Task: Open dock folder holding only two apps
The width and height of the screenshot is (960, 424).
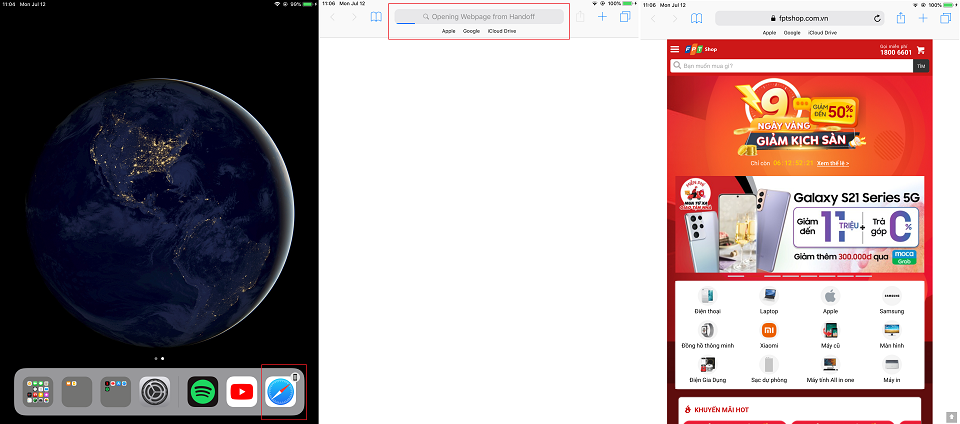Action: [77, 392]
